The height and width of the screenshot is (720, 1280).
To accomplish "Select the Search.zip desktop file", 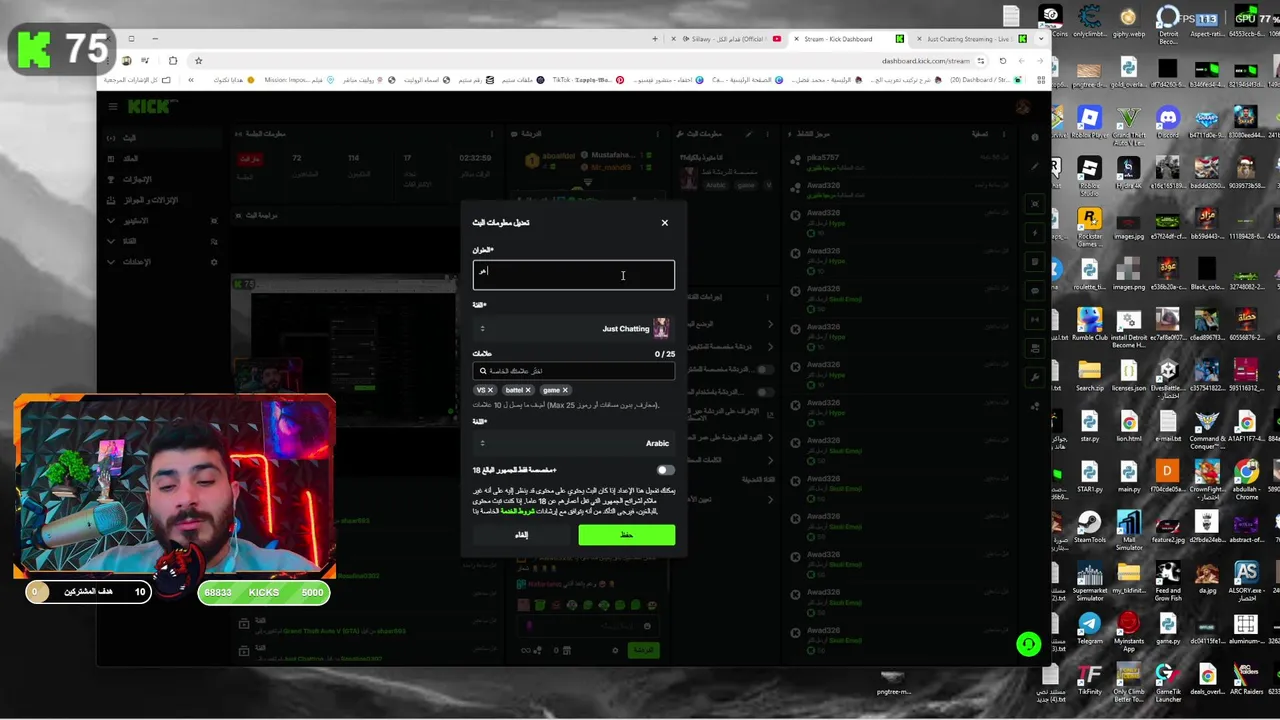I will pyautogui.click(x=1090, y=376).
